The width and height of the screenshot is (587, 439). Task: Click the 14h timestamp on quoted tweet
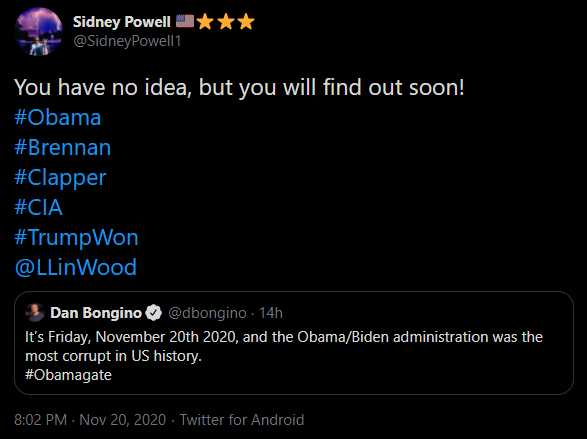271,313
